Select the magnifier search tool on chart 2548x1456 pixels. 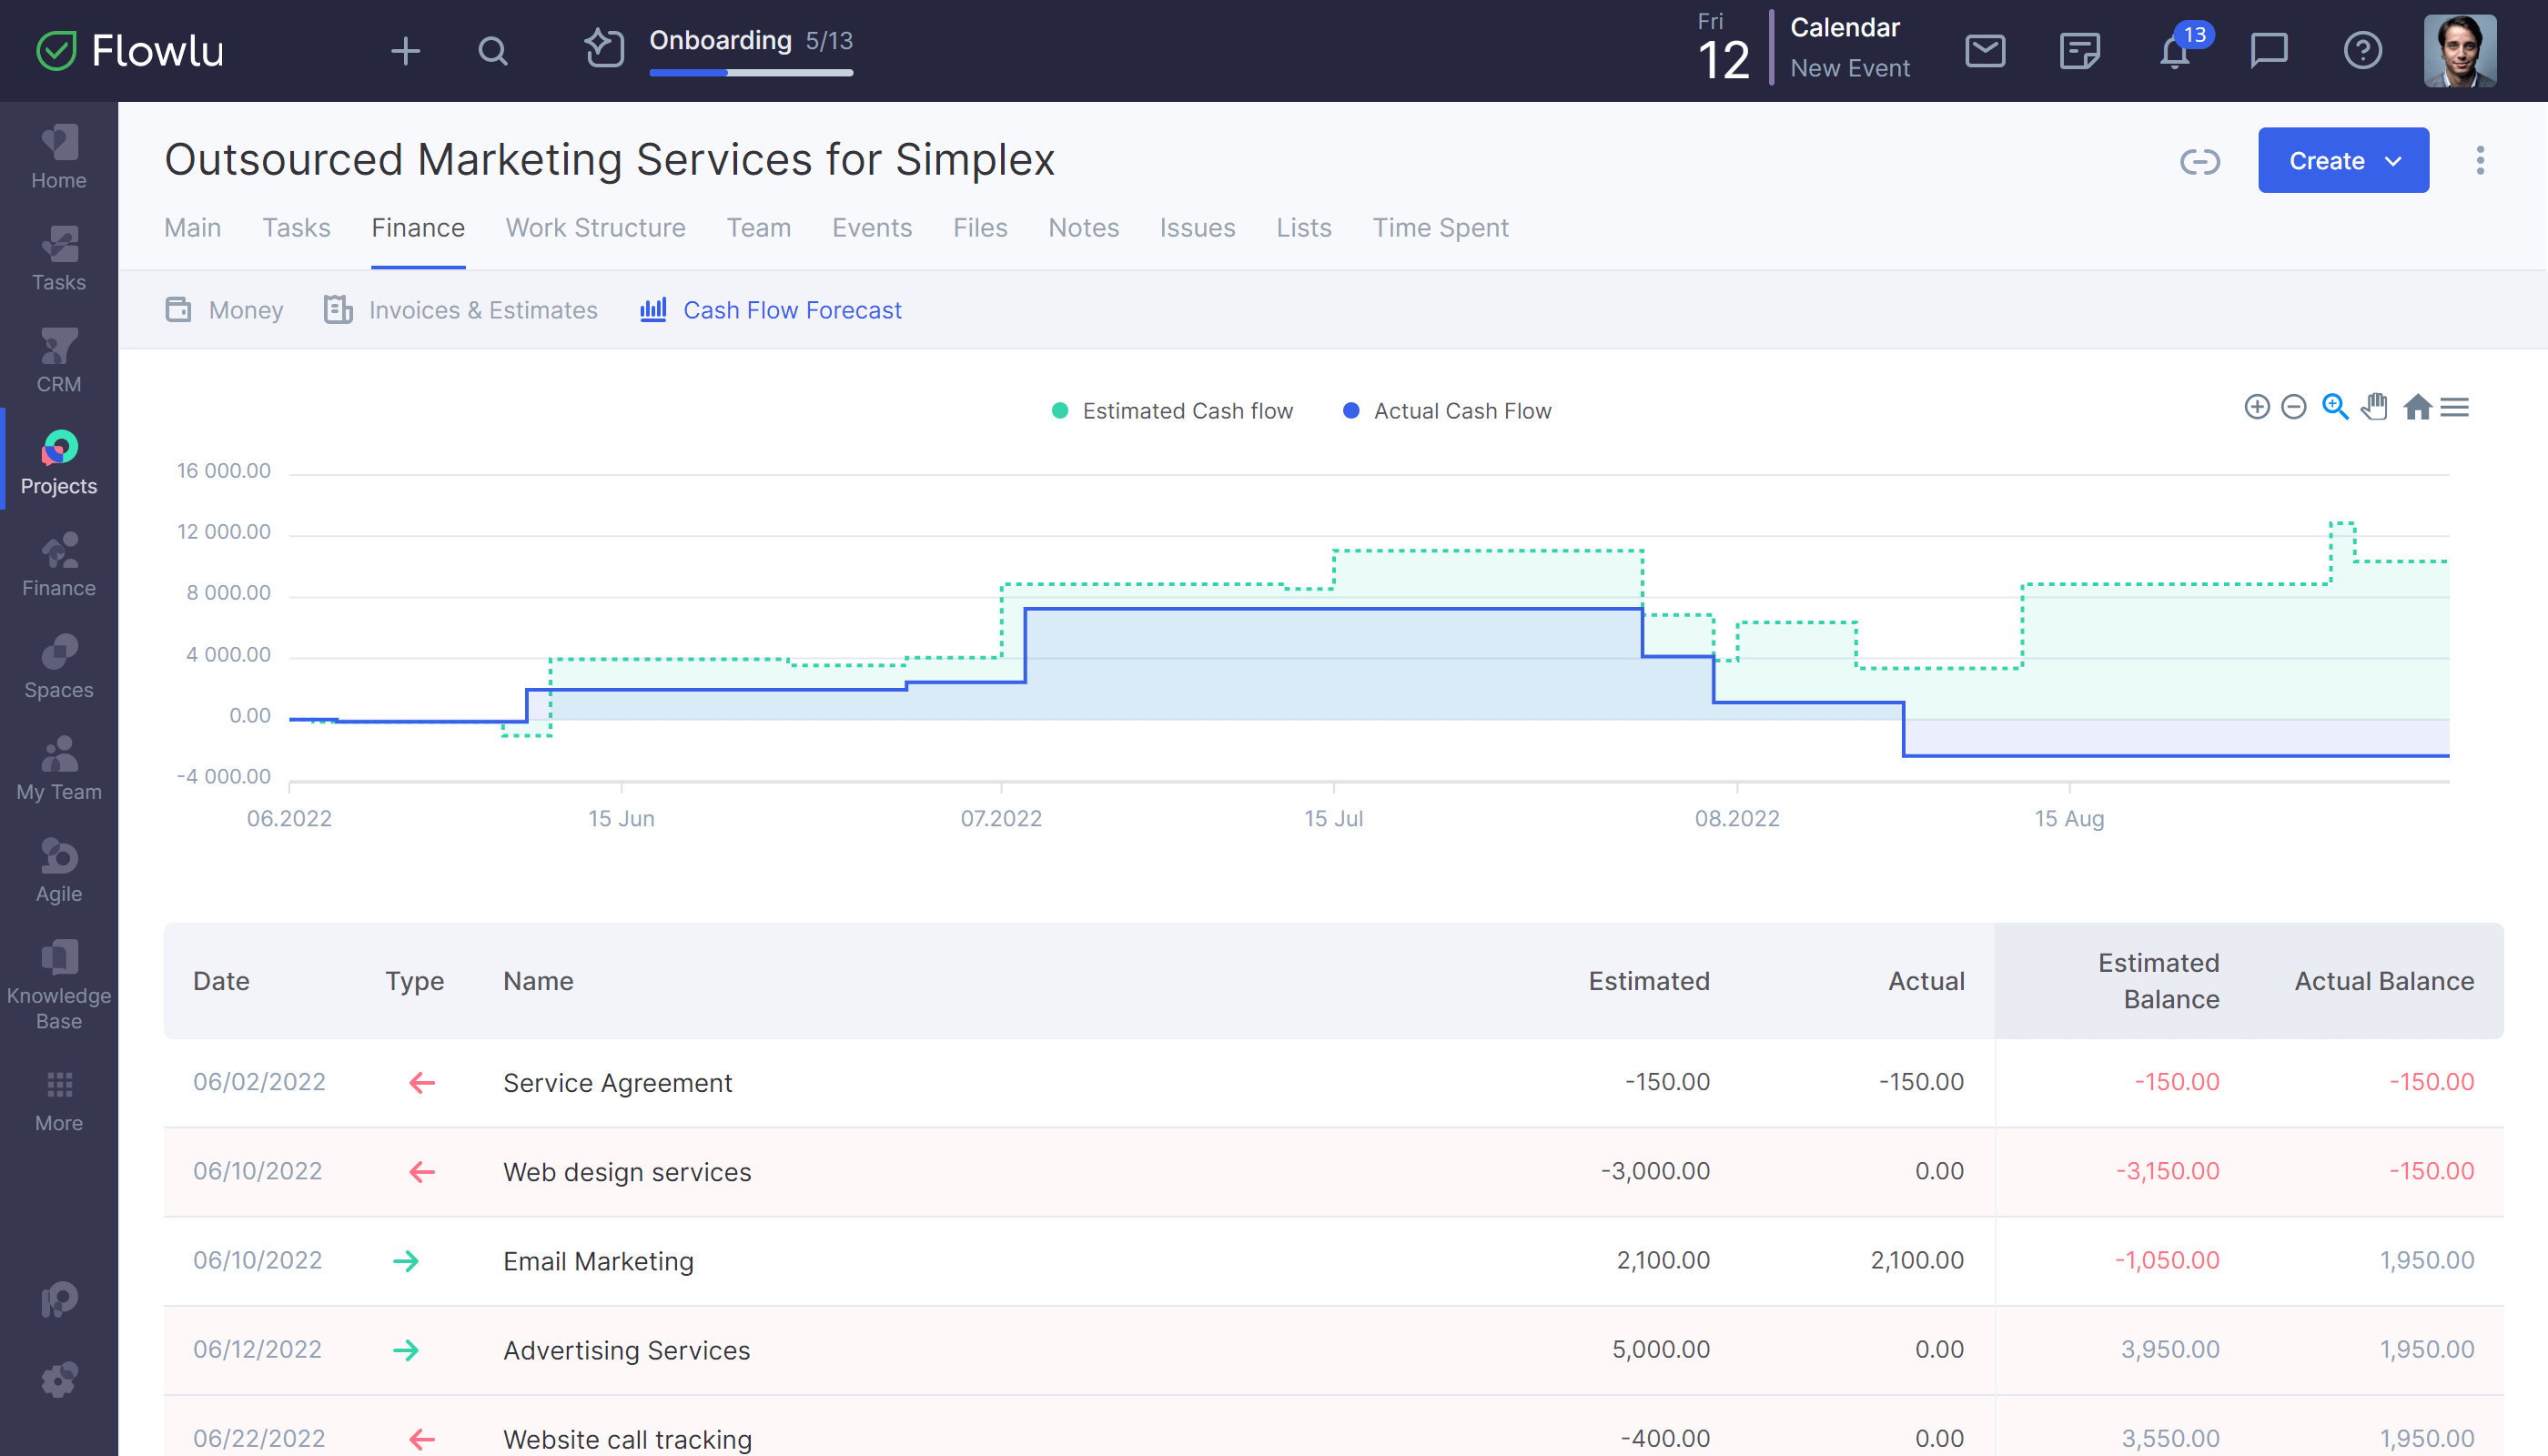(2336, 409)
